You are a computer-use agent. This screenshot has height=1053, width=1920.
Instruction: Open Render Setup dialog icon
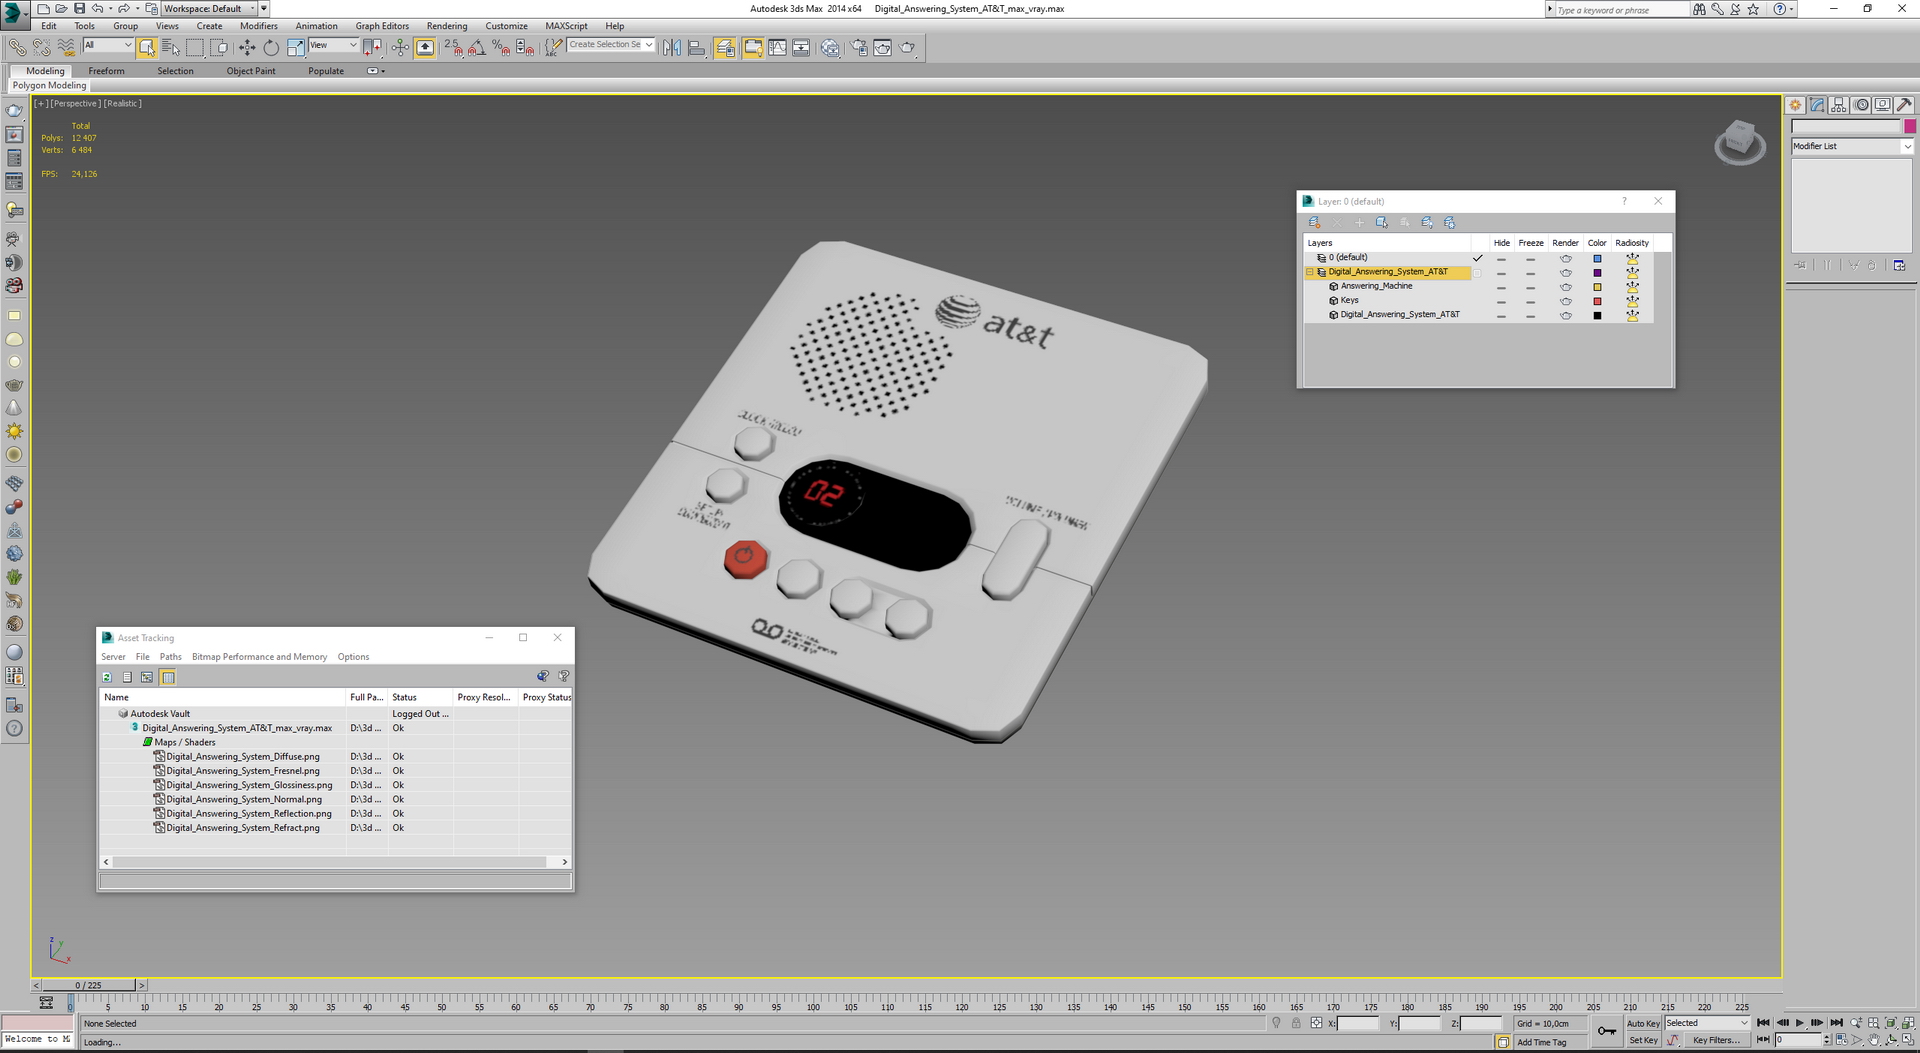[859, 47]
